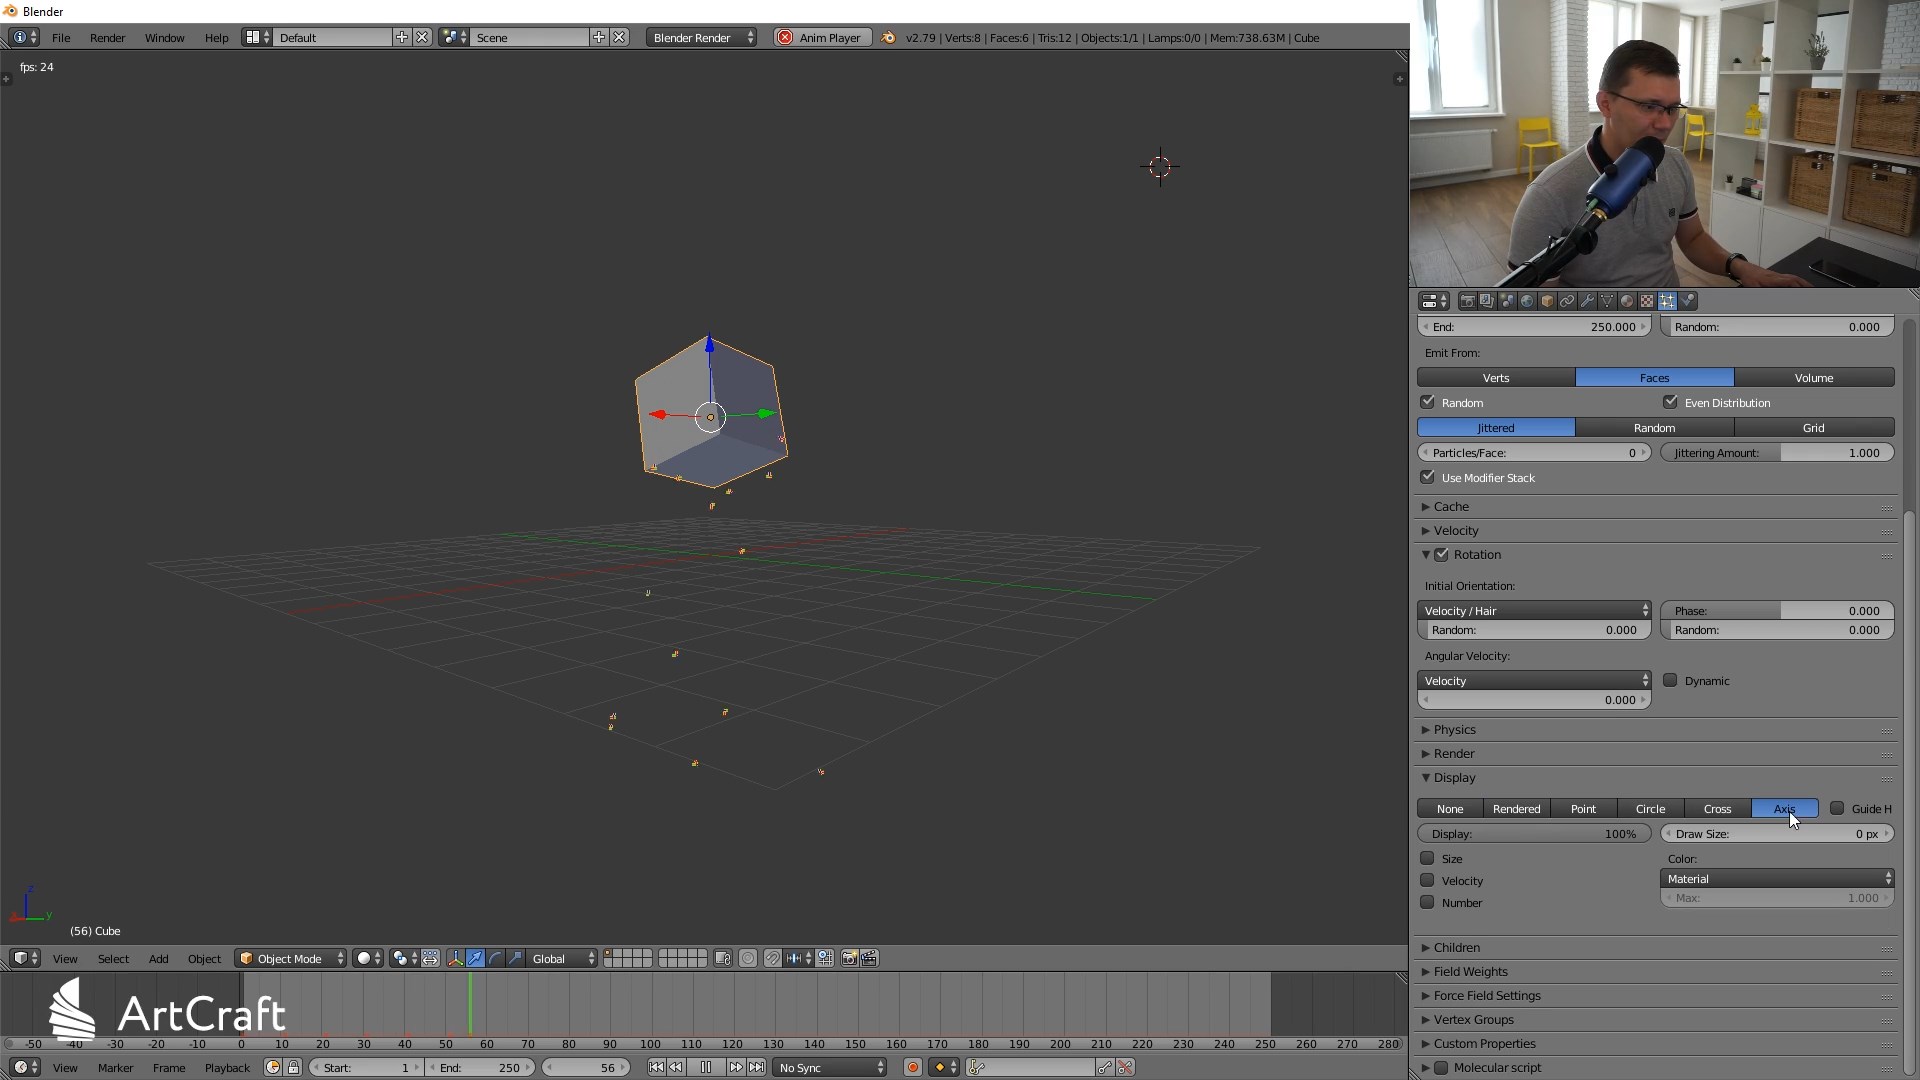Toggle the Use Modifier Stack checkbox
The height and width of the screenshot is (1080, 1920).
[1428, 477]
